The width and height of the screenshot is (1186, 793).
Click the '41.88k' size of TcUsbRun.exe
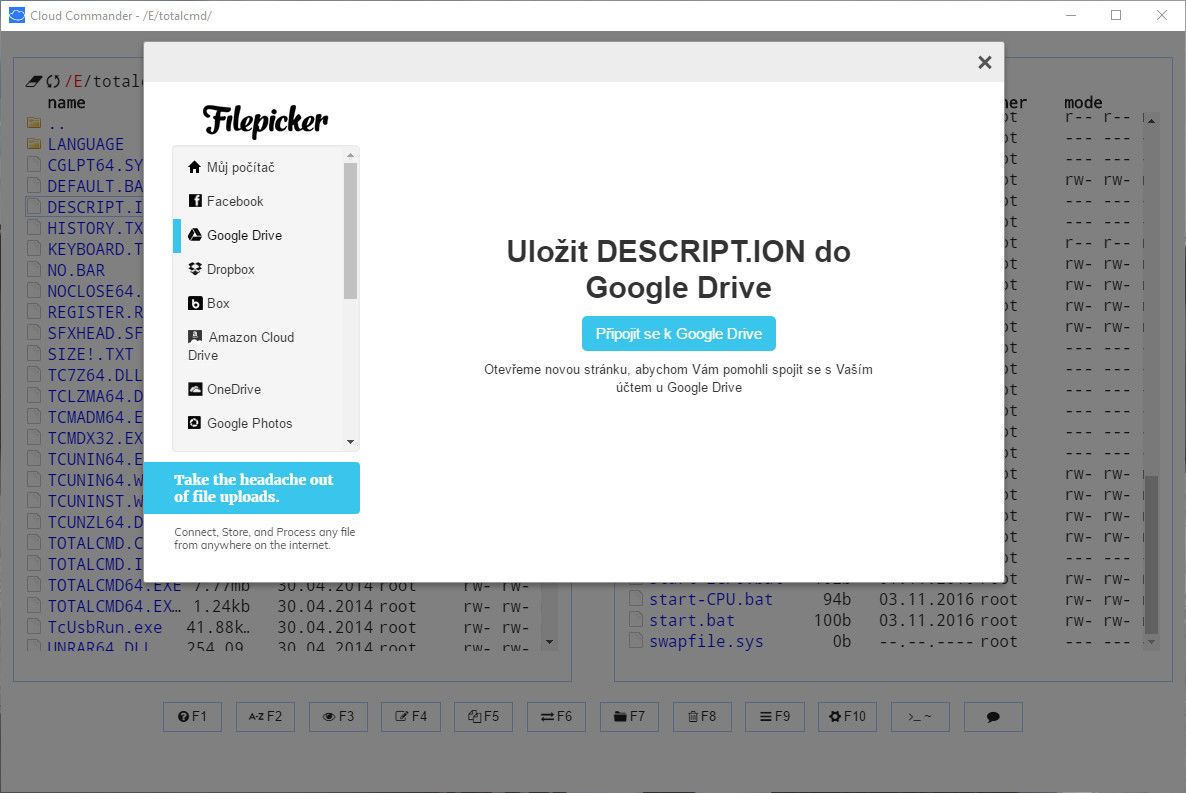(218, 627)
